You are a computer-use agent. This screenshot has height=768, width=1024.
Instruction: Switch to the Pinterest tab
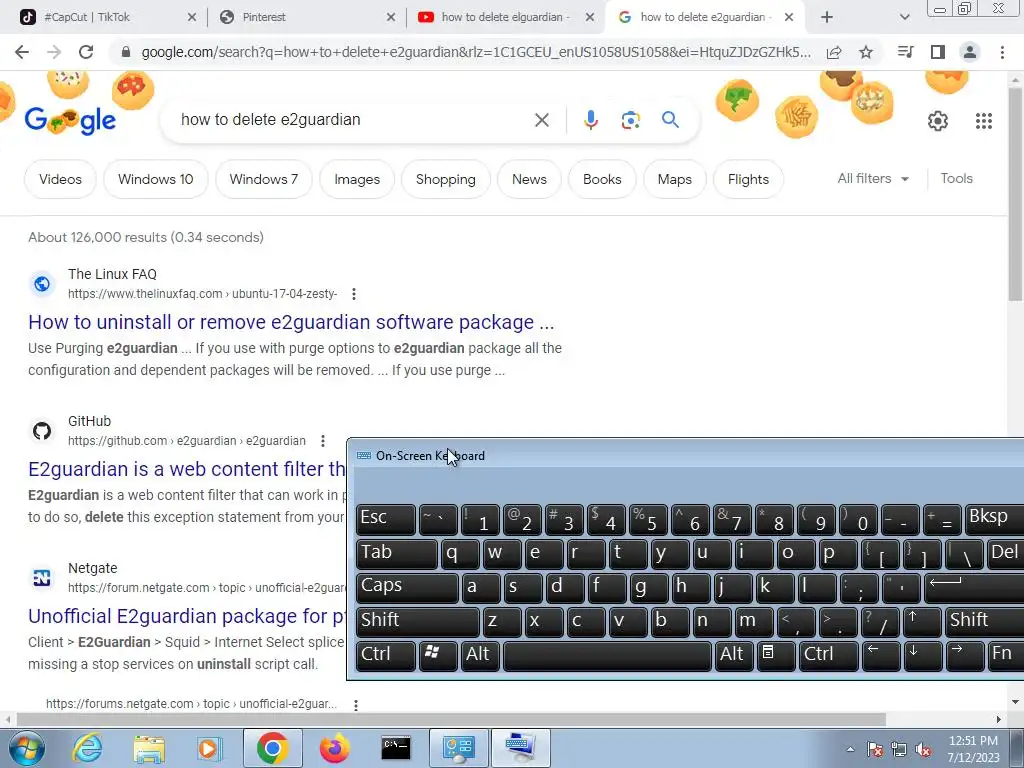(x=307, y=17)
